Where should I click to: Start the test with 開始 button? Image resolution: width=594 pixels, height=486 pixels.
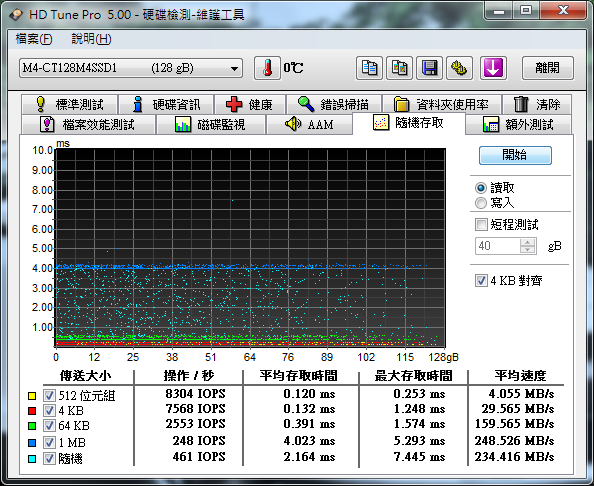tap(515, 155)
